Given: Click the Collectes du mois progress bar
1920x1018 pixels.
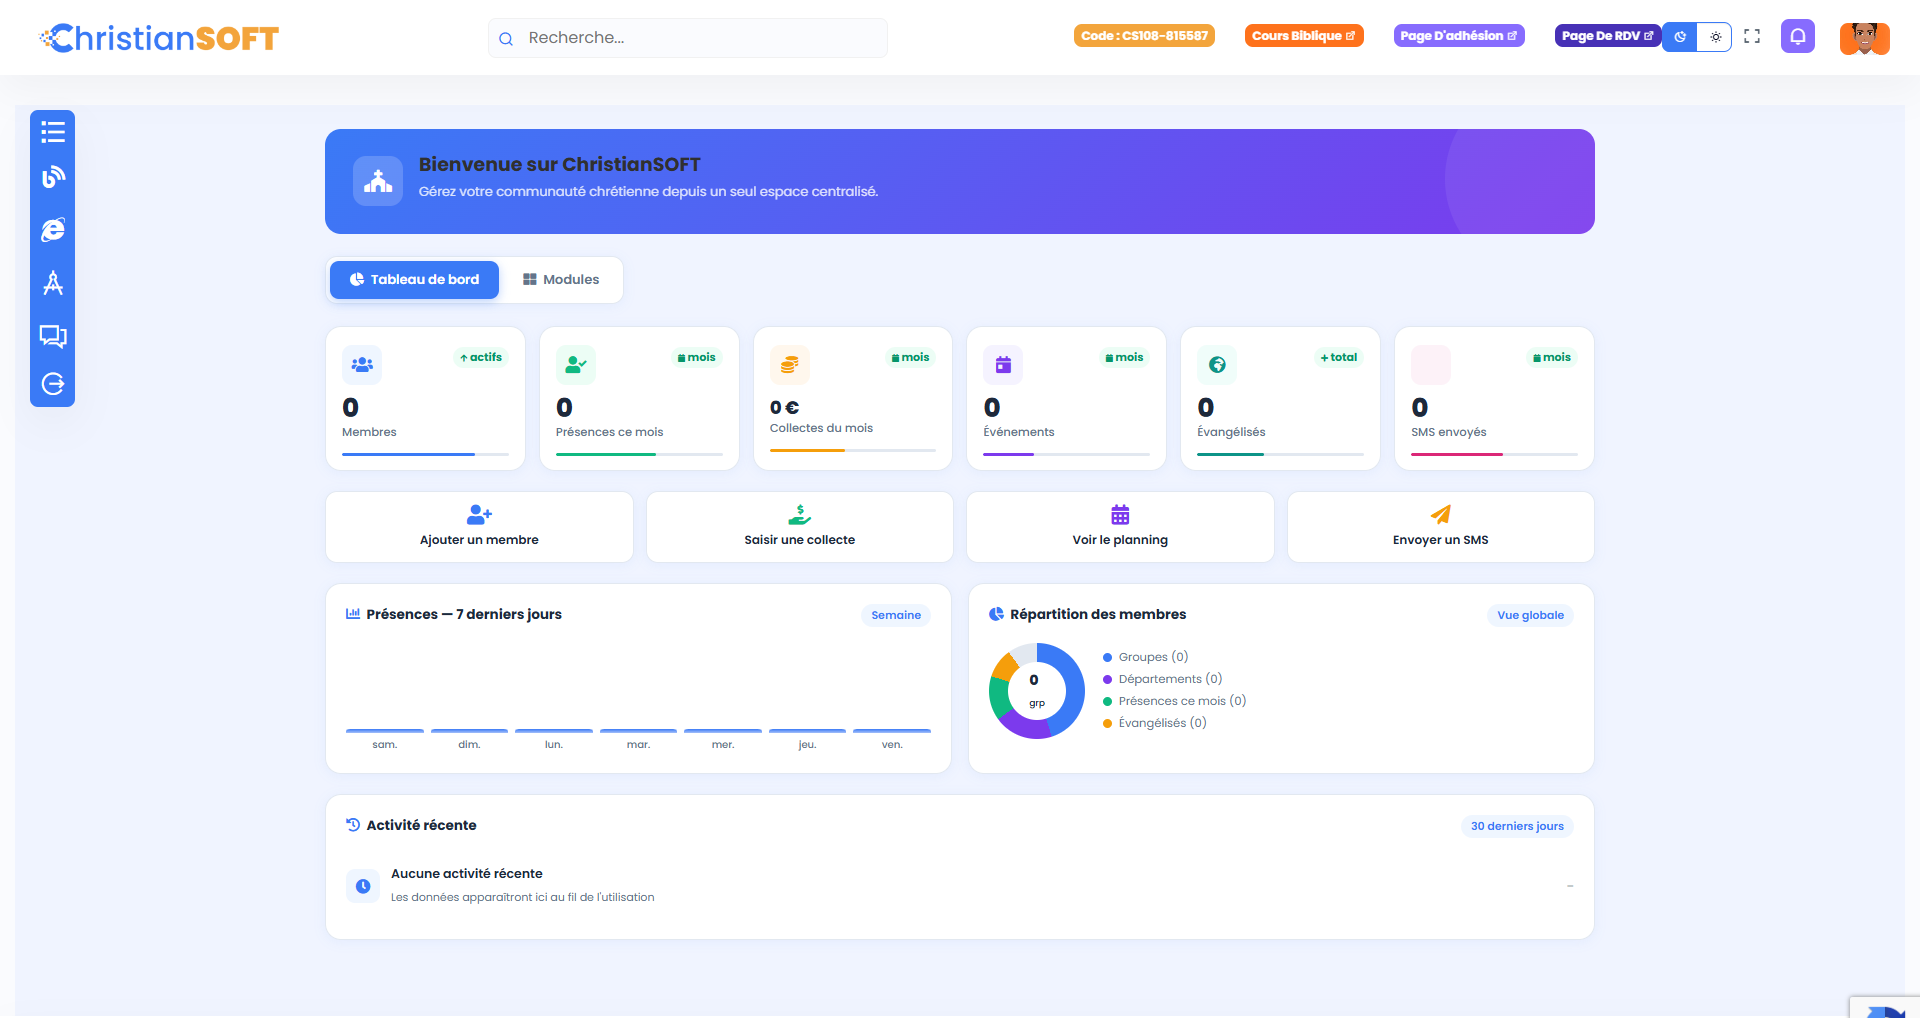Looking at the screenshot, I should 853,451.
